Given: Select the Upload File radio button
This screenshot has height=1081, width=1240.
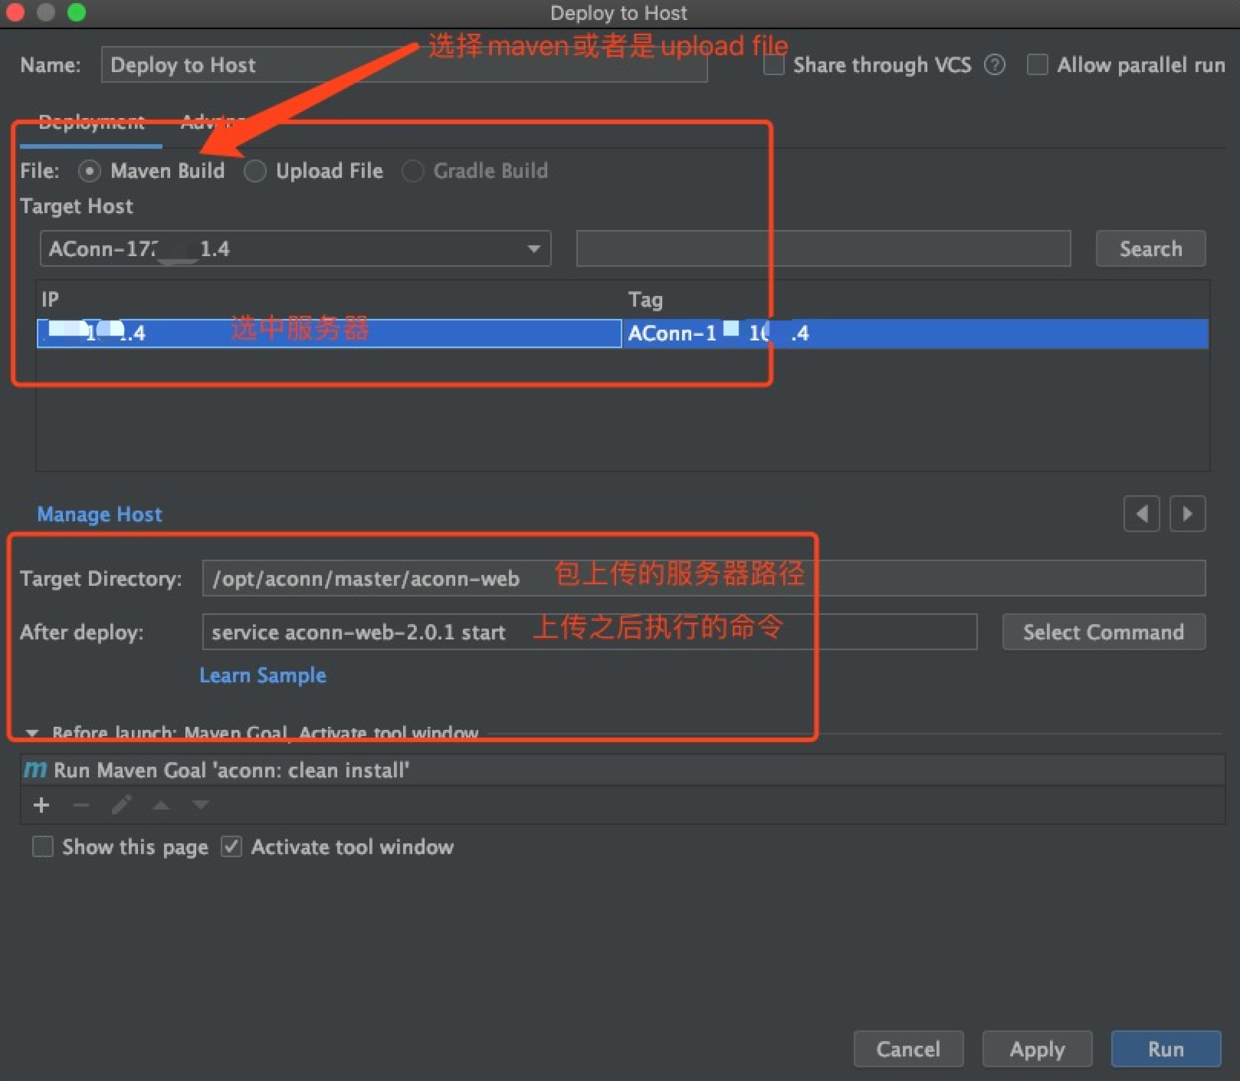Looking at the screenshot, I should (255, 171).
